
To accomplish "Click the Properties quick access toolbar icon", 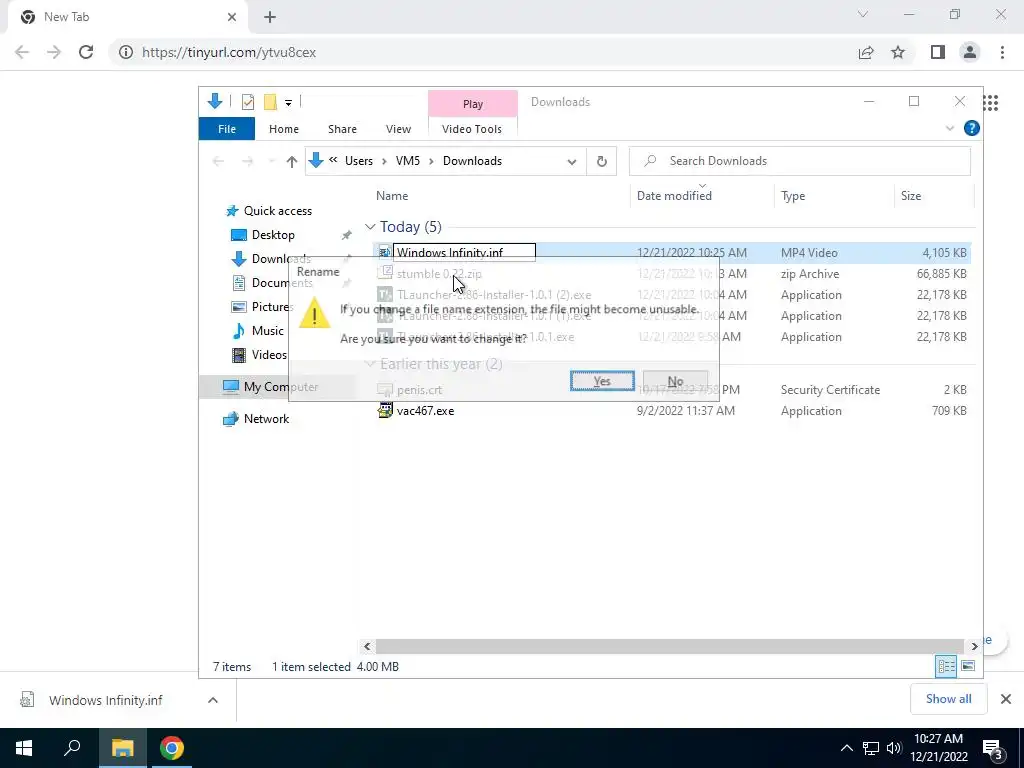I will pyautogui.click(x=248, y=102).
